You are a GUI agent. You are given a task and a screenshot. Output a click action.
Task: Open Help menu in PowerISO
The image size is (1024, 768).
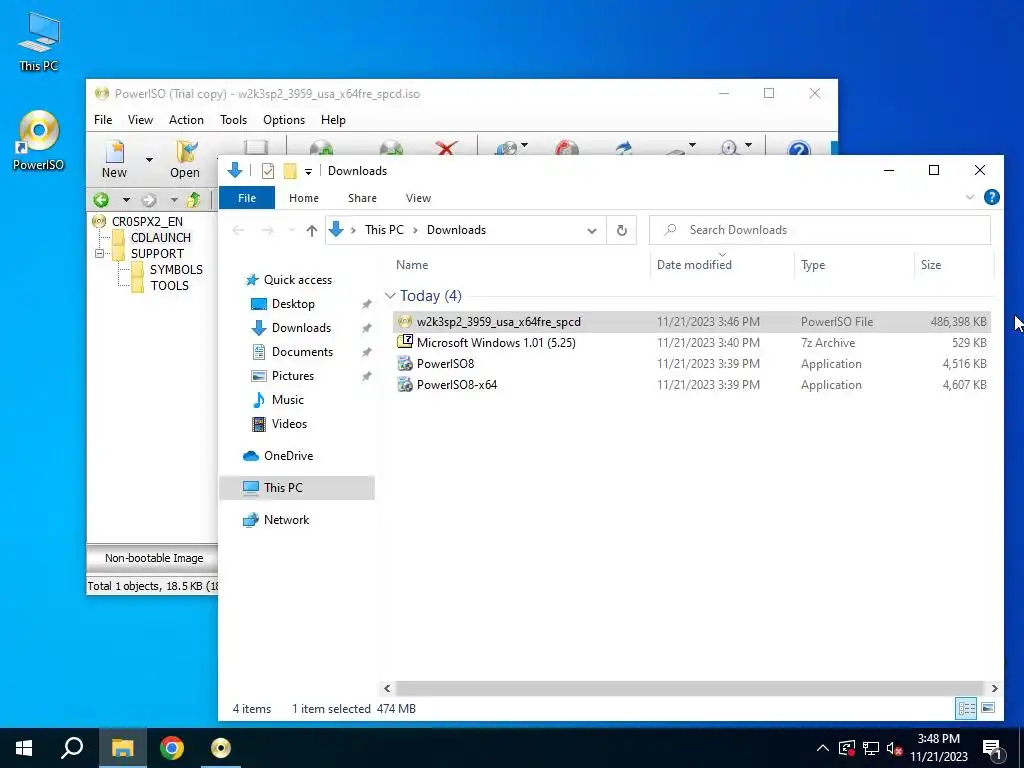click(x=333, y=120)
